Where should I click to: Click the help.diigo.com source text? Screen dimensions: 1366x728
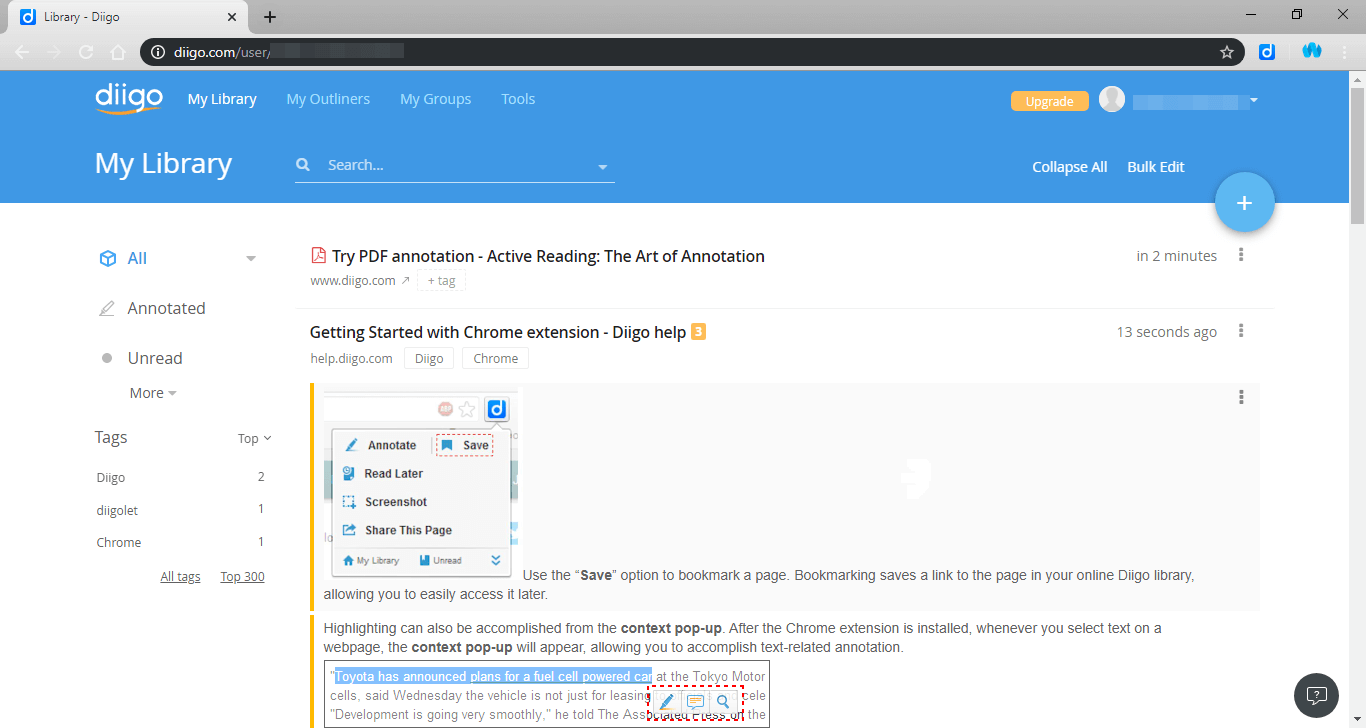click(x=351, y=358)
